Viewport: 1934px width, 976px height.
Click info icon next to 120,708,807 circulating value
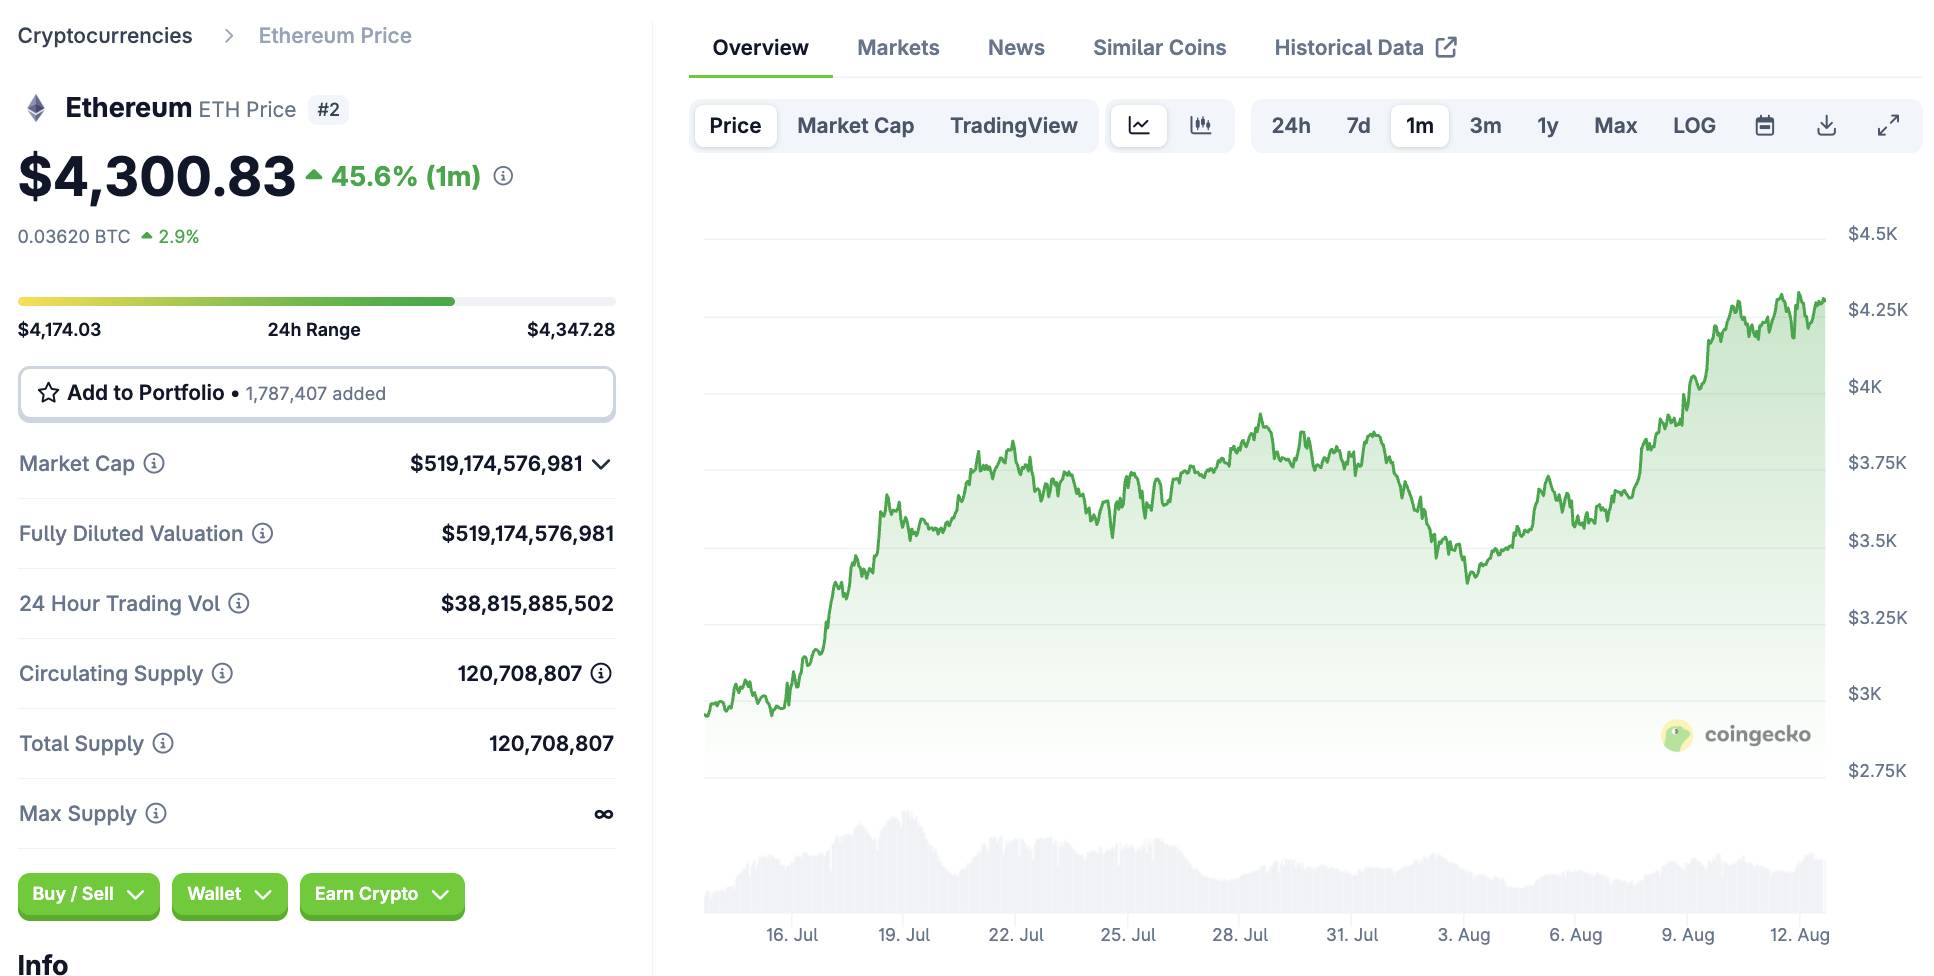601,673
